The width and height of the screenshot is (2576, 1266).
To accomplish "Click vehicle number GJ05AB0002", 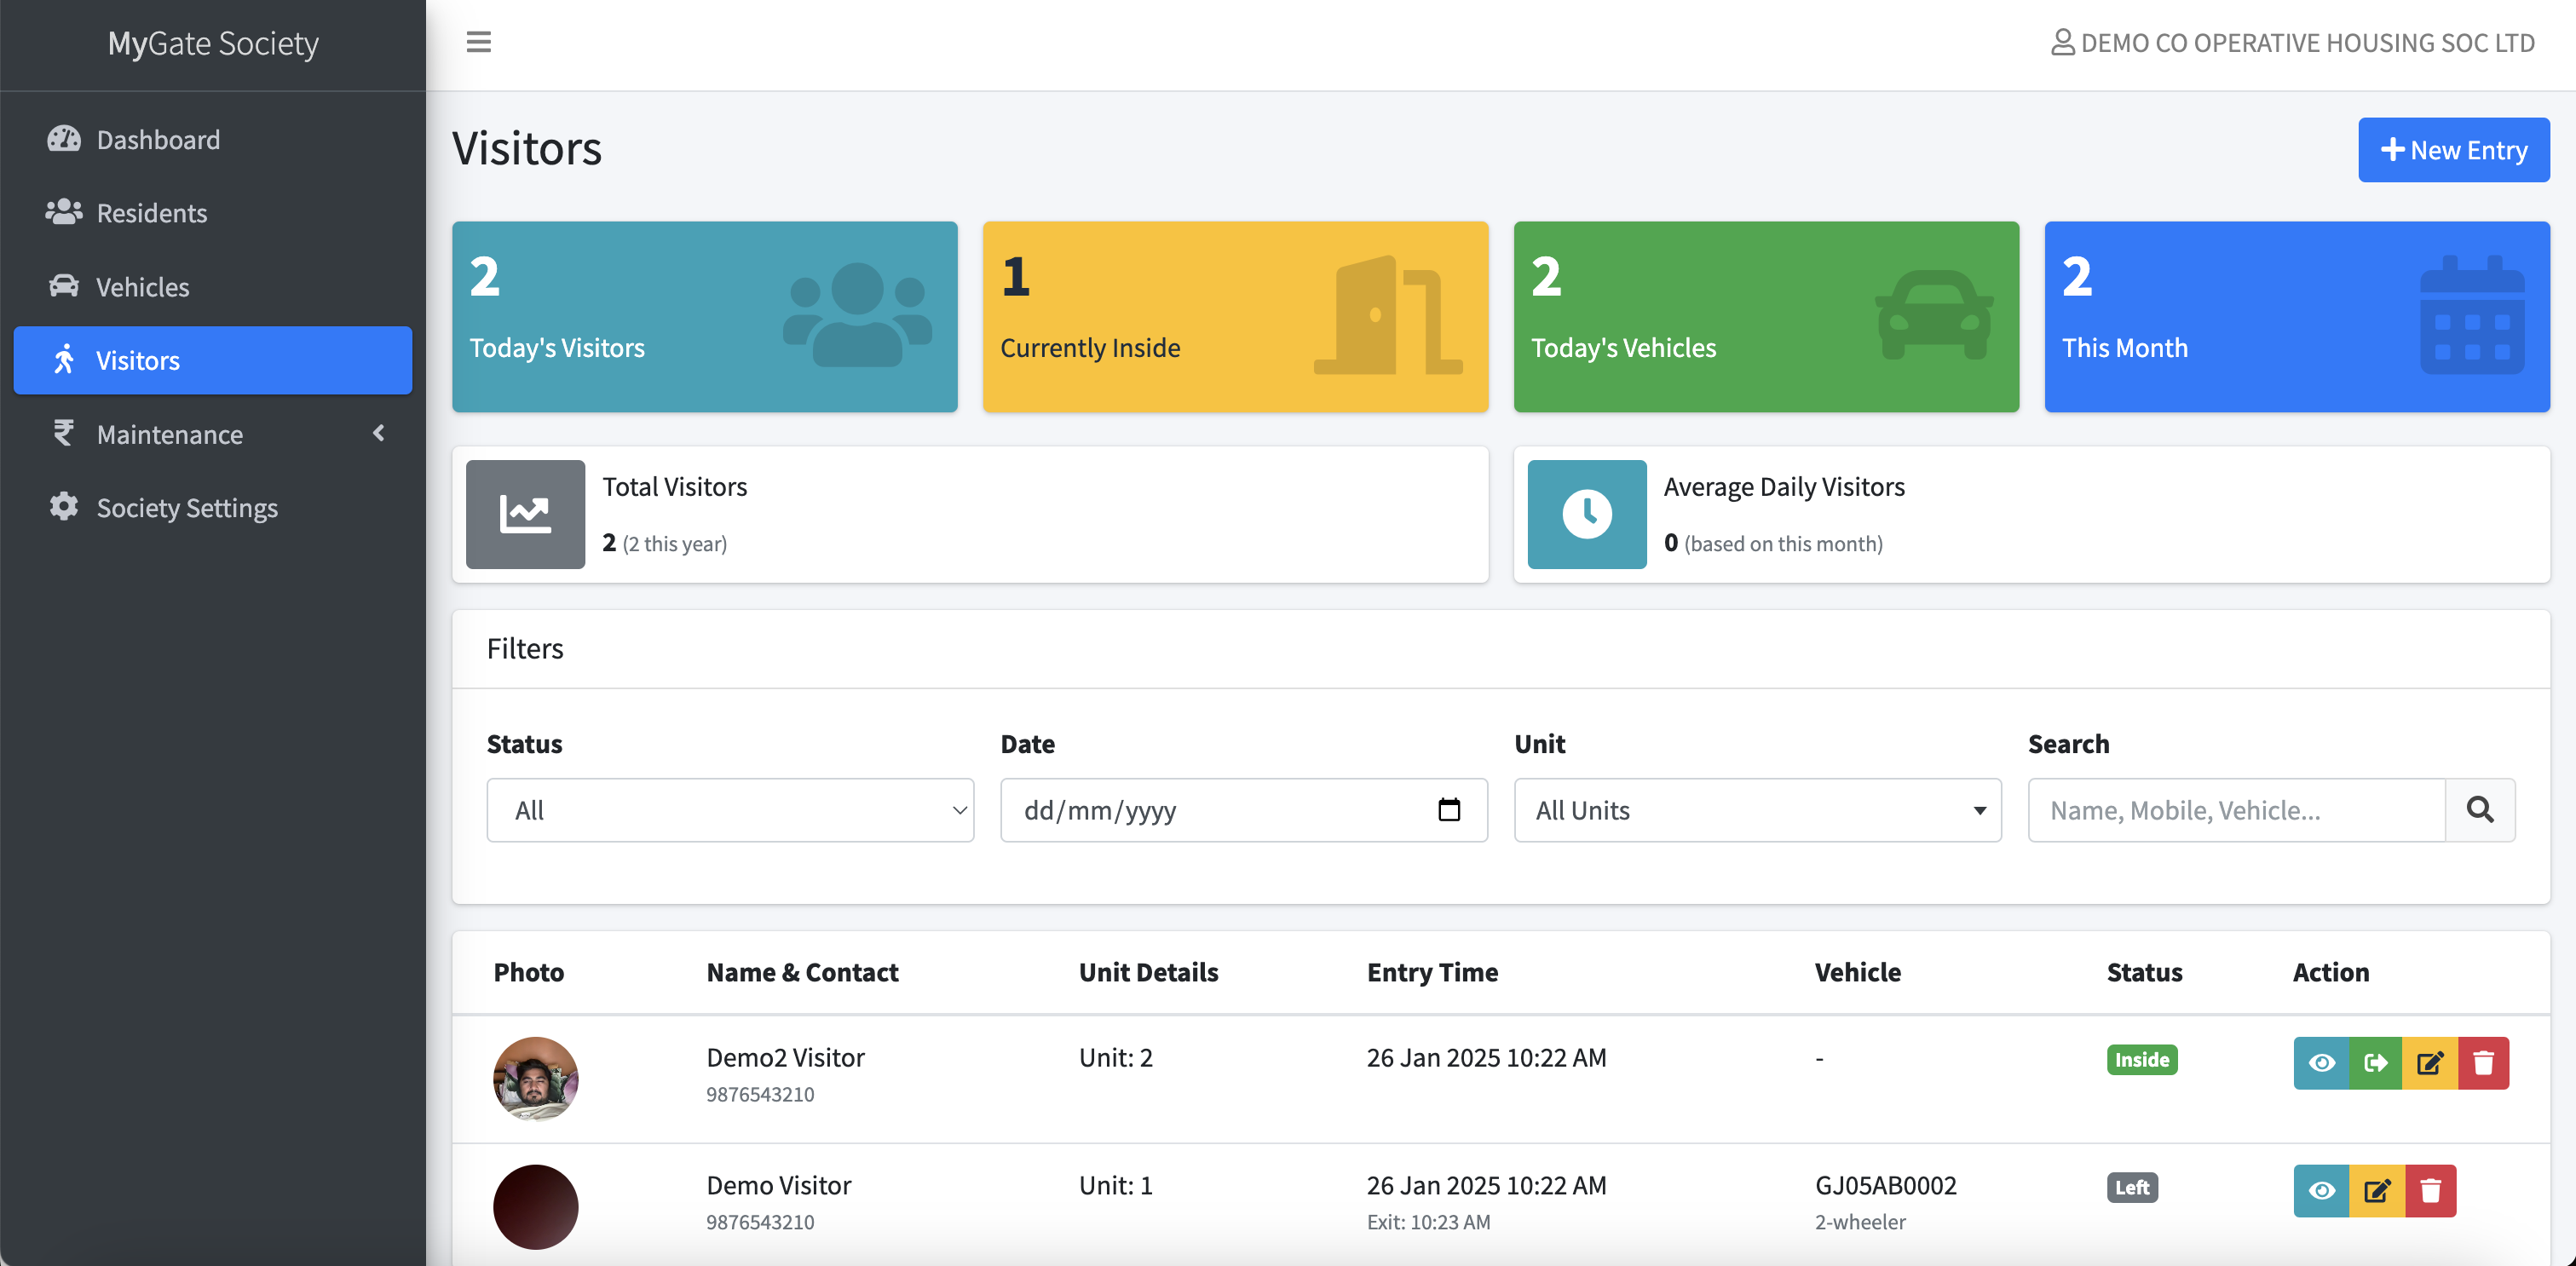I will (x=1885, y=1184).
